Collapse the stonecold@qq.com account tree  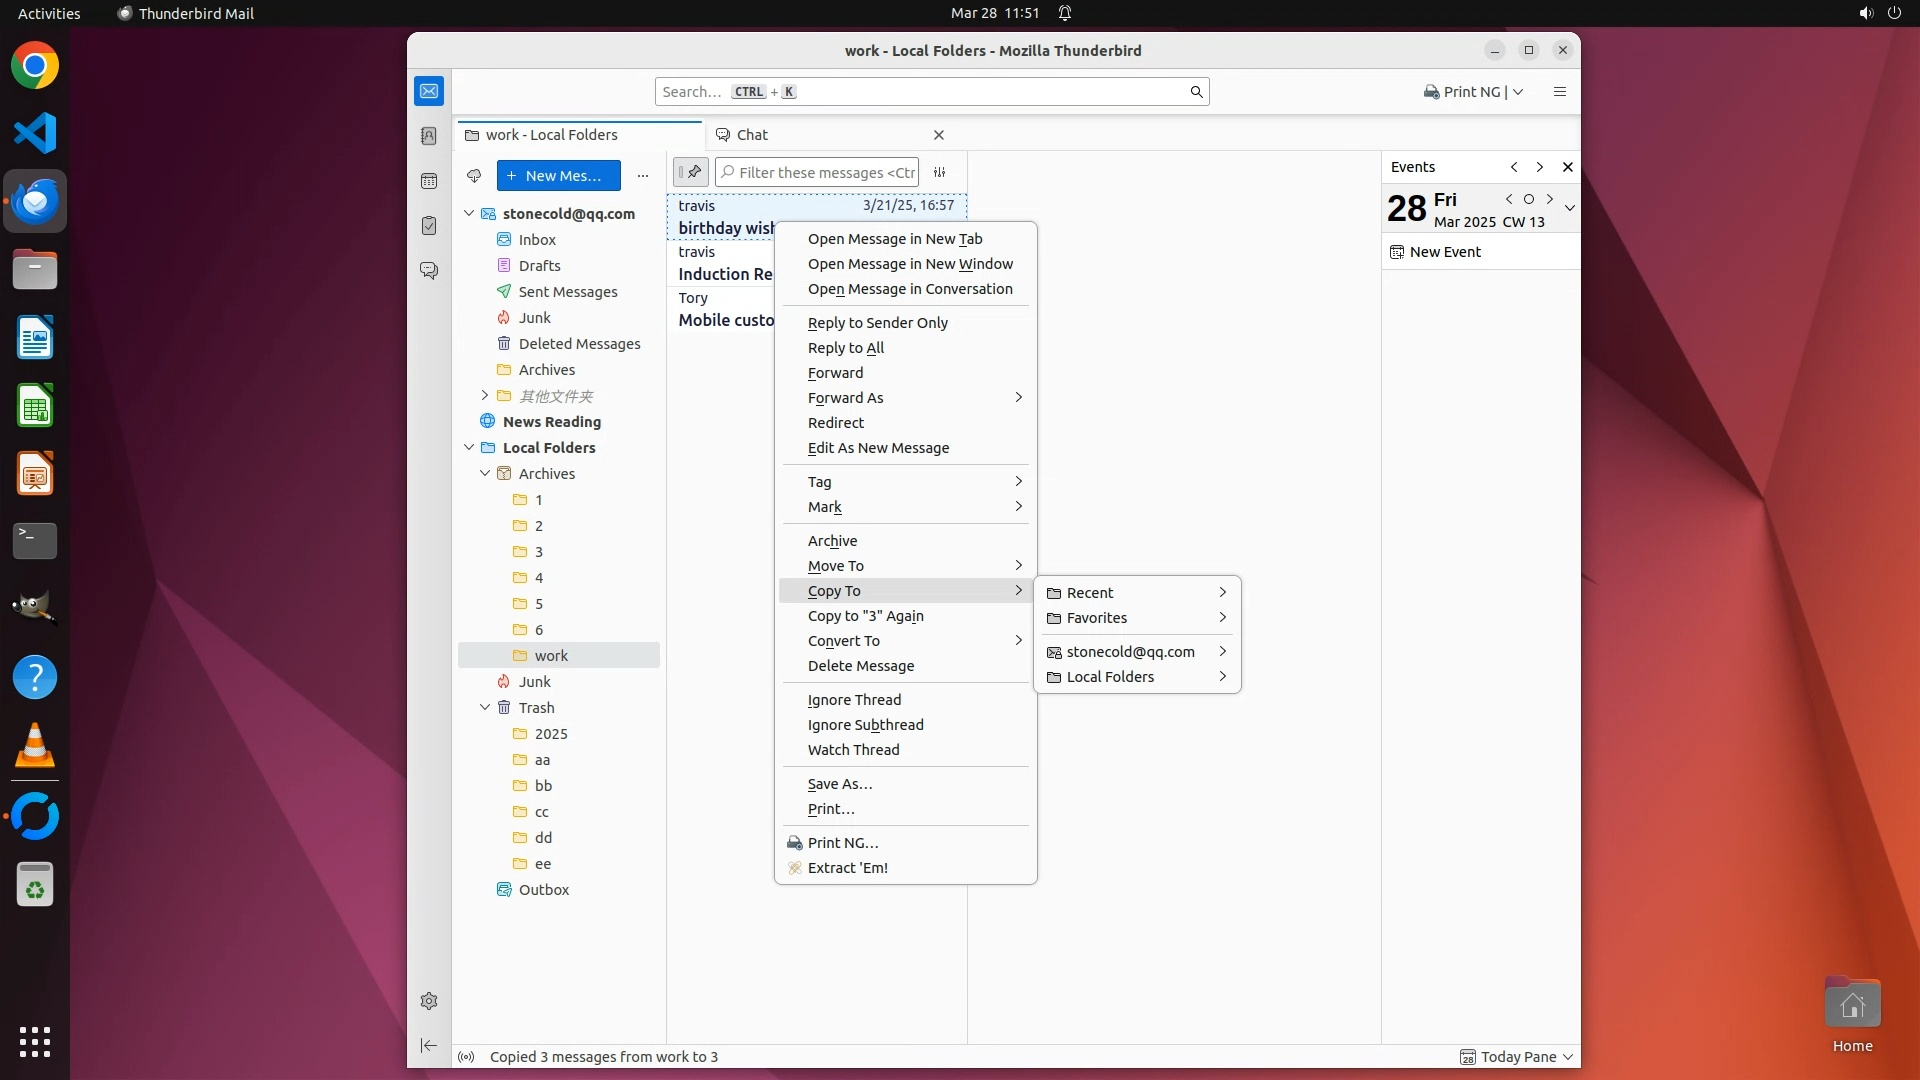tap(469, 214)
